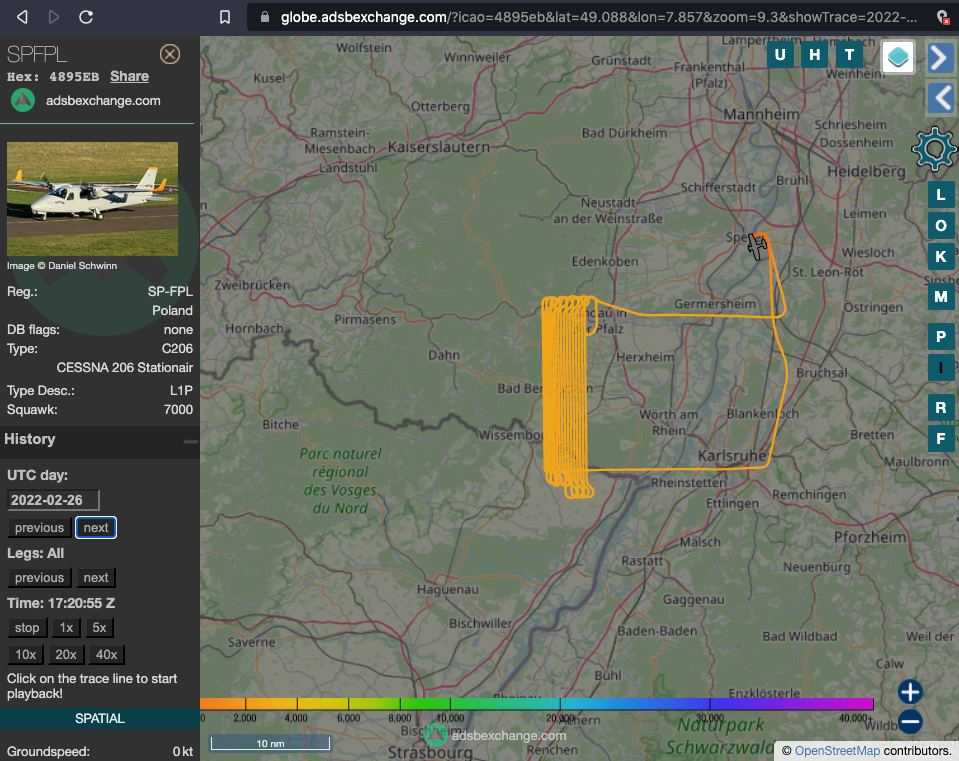Reload the page
The width and height of the screenshot is (959, 761).
86,17
